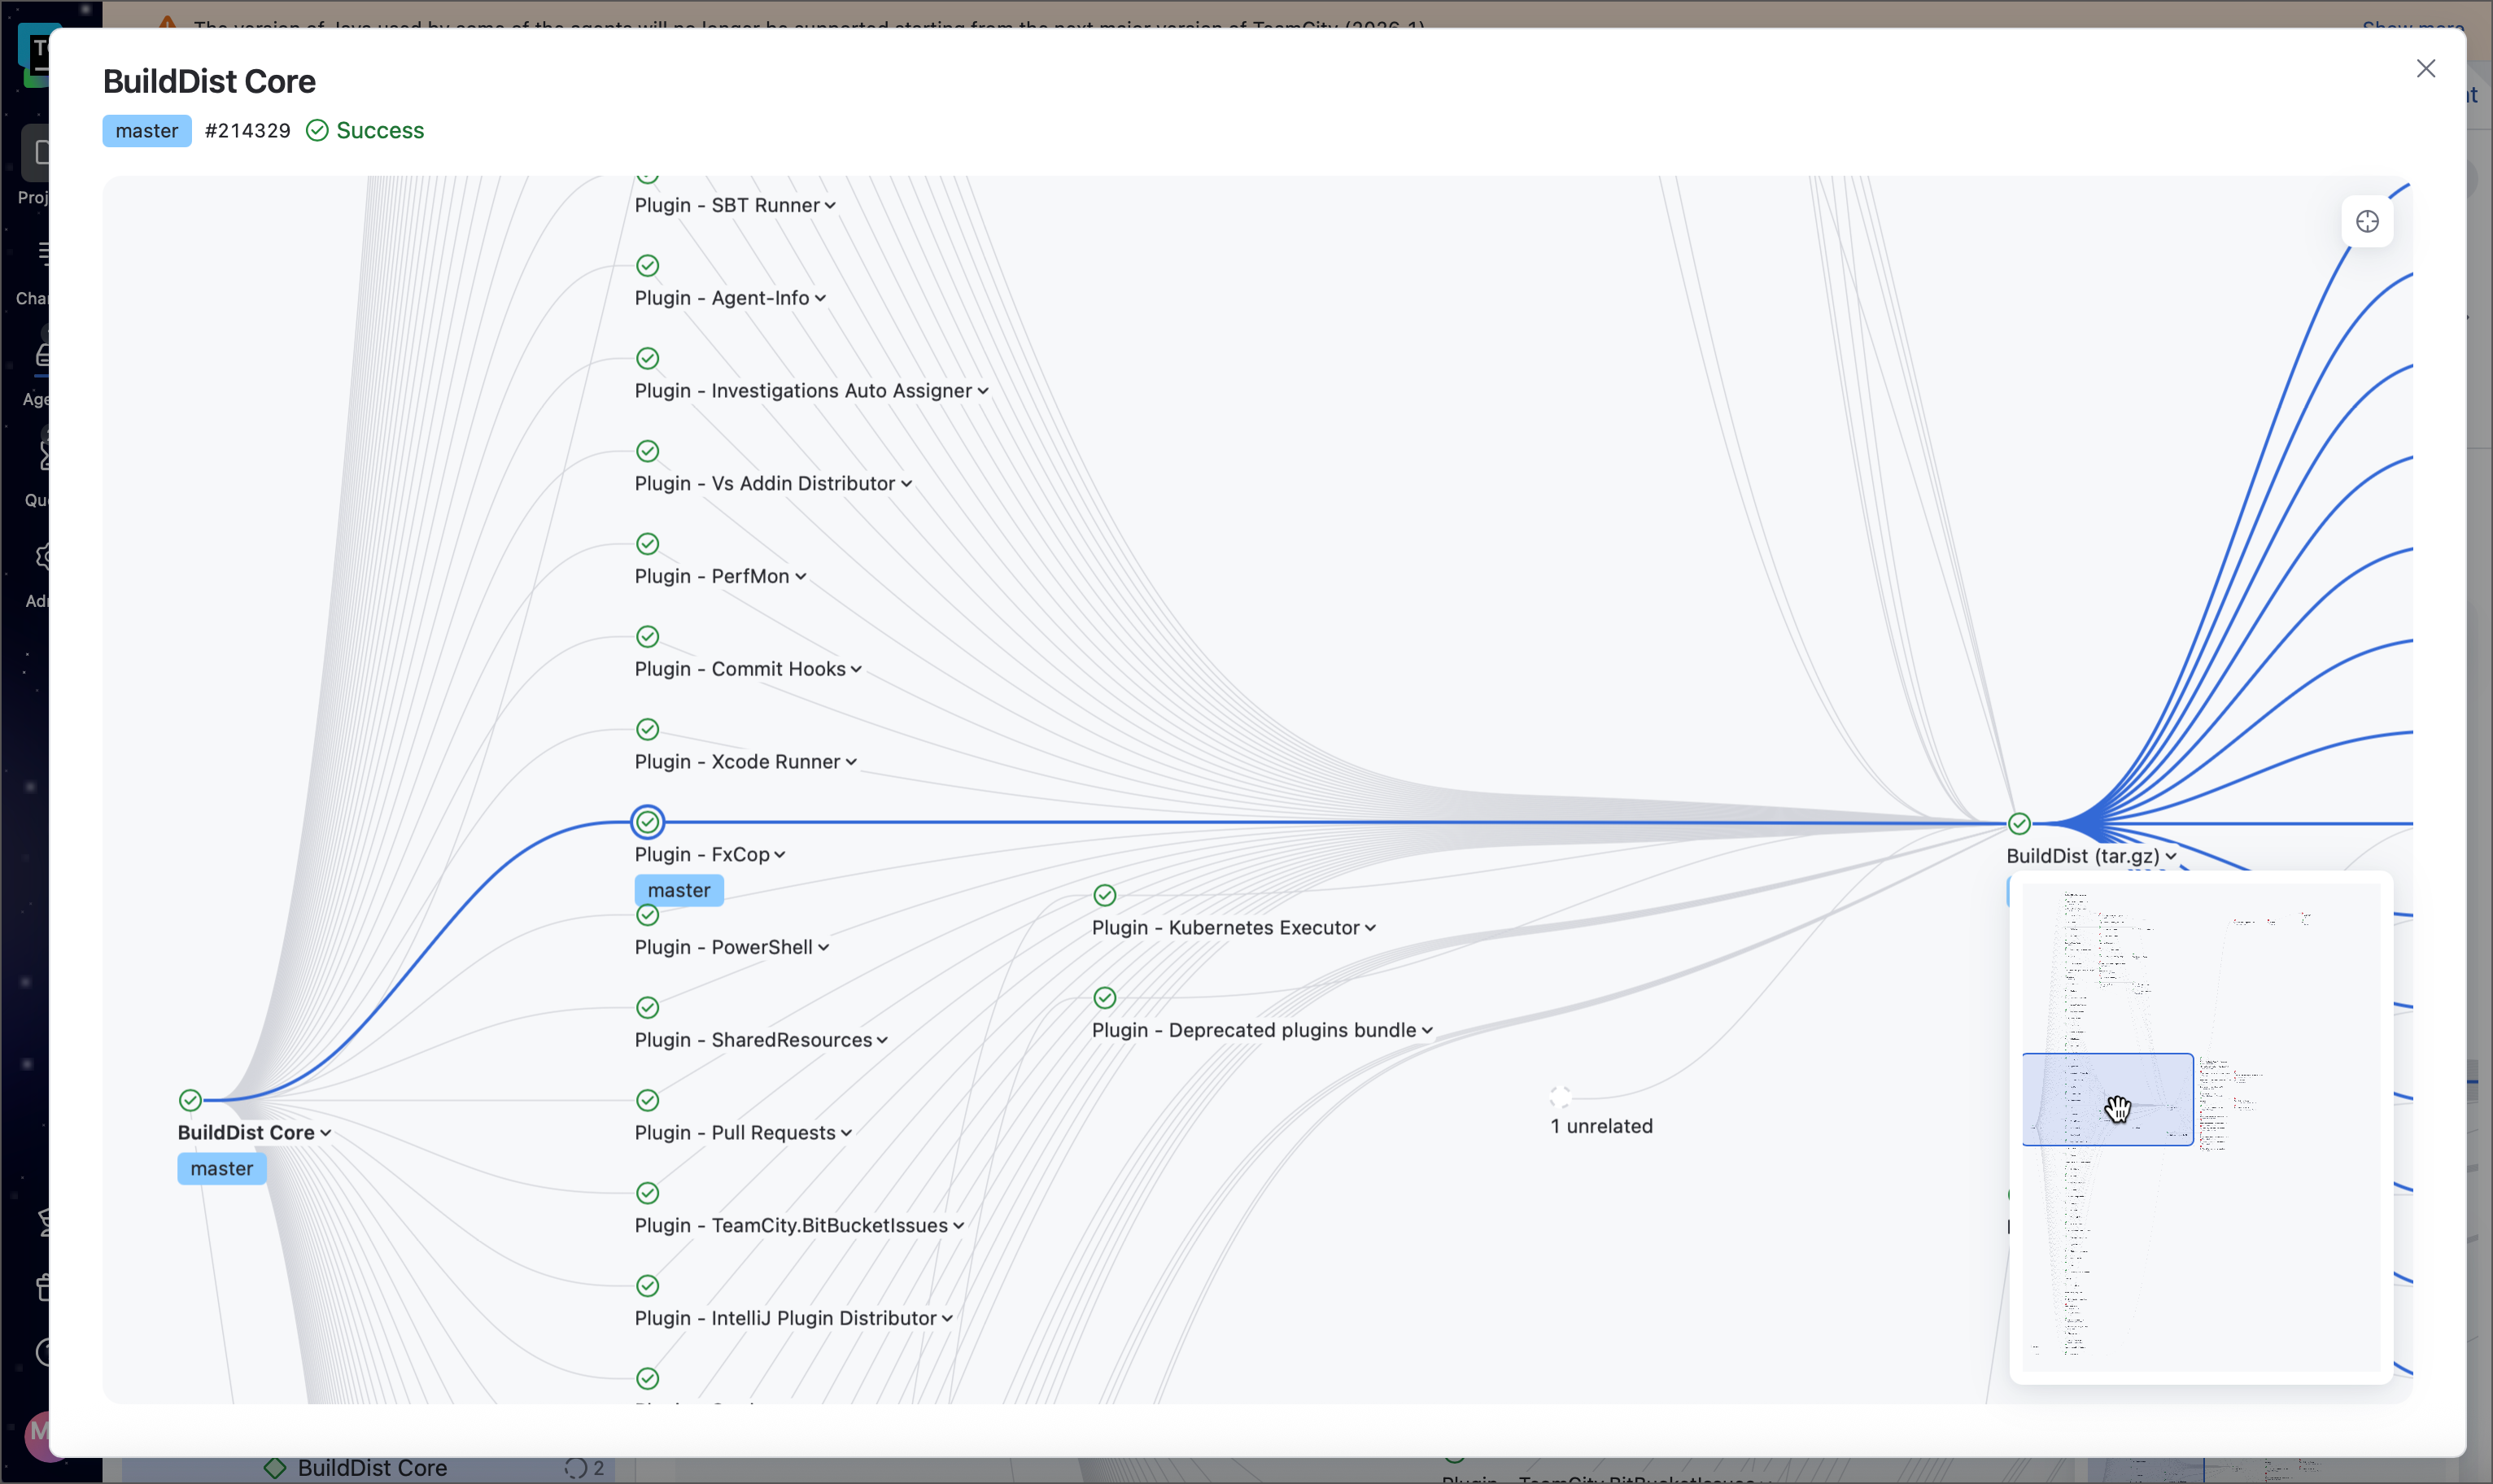The image size is (2493, 1484).
Task: Expand Plugin - Investigations Auto Assigner menu
Action: tap(983, 392)
